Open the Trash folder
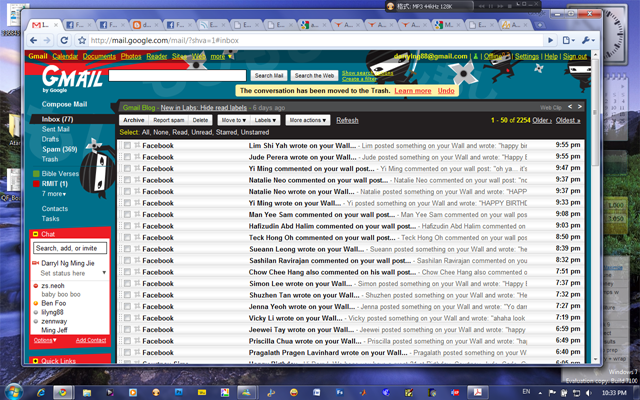Image resolution: width=640 pixels, height=400 pixels. click(x=50, y=159)
